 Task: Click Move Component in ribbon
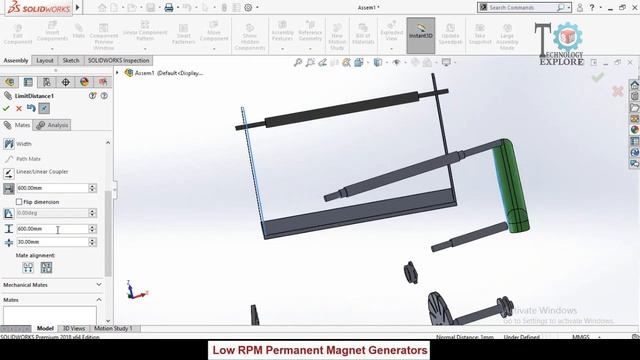click(214, 31)
